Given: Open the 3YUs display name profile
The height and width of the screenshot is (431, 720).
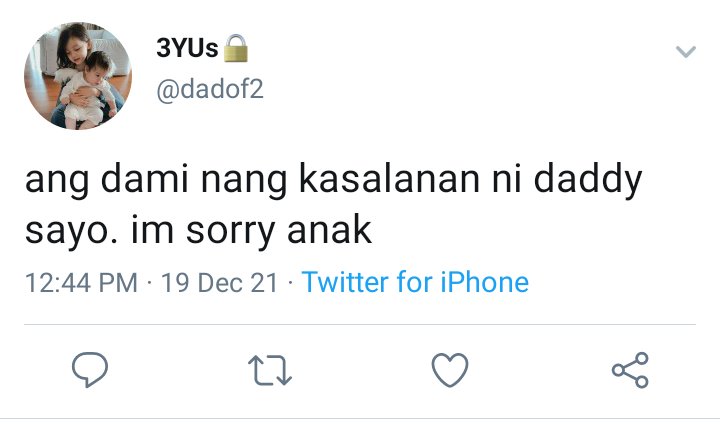Looking at the screenshot, I should point(187,48).
